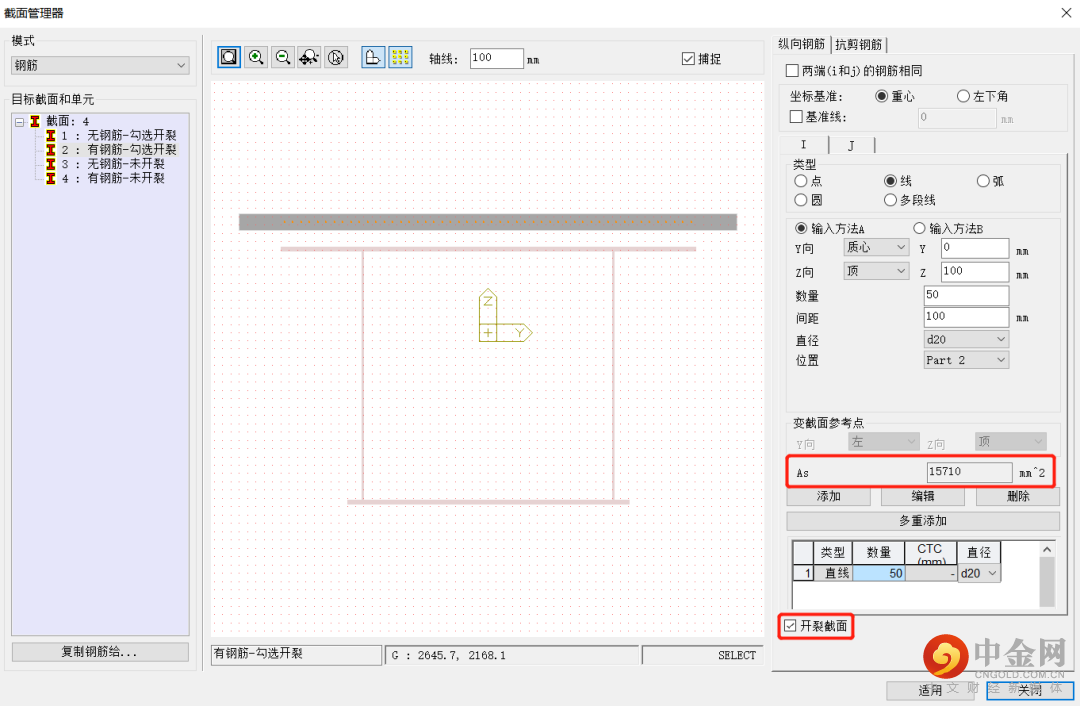Click the 多重添加 button

(x=923, y=521)
